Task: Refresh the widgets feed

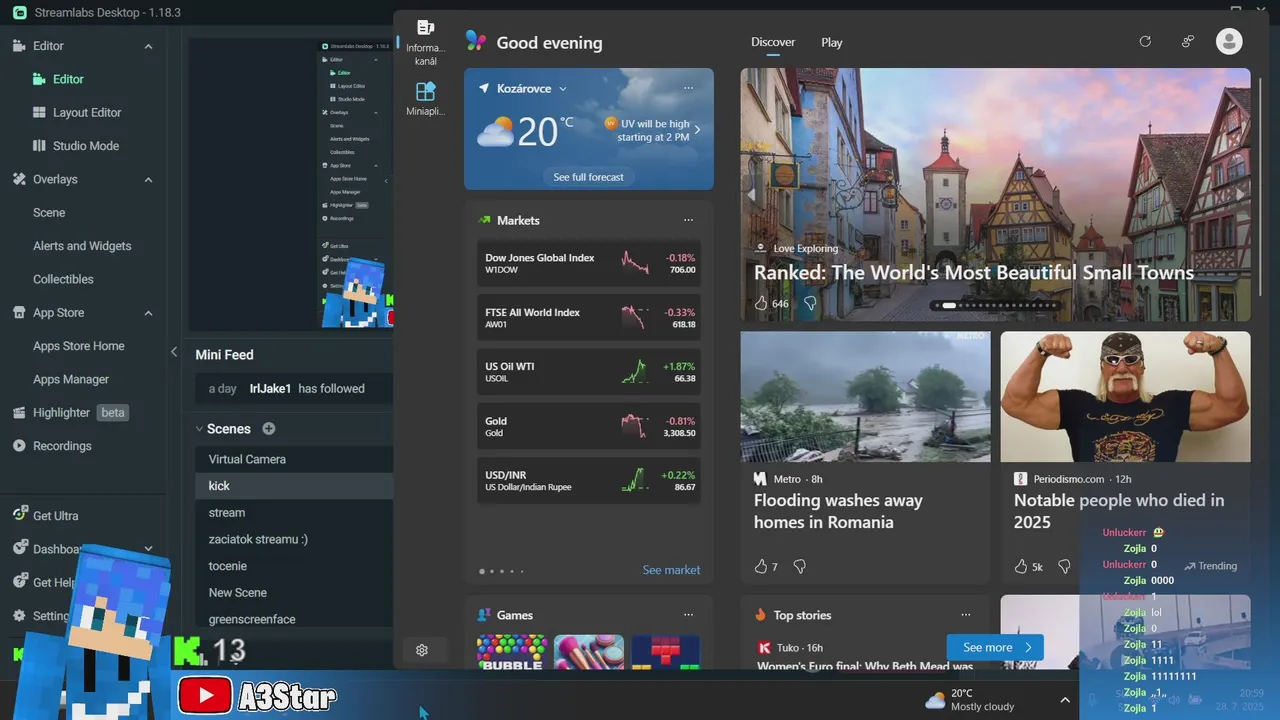Action: click(x=1145, y=41)
